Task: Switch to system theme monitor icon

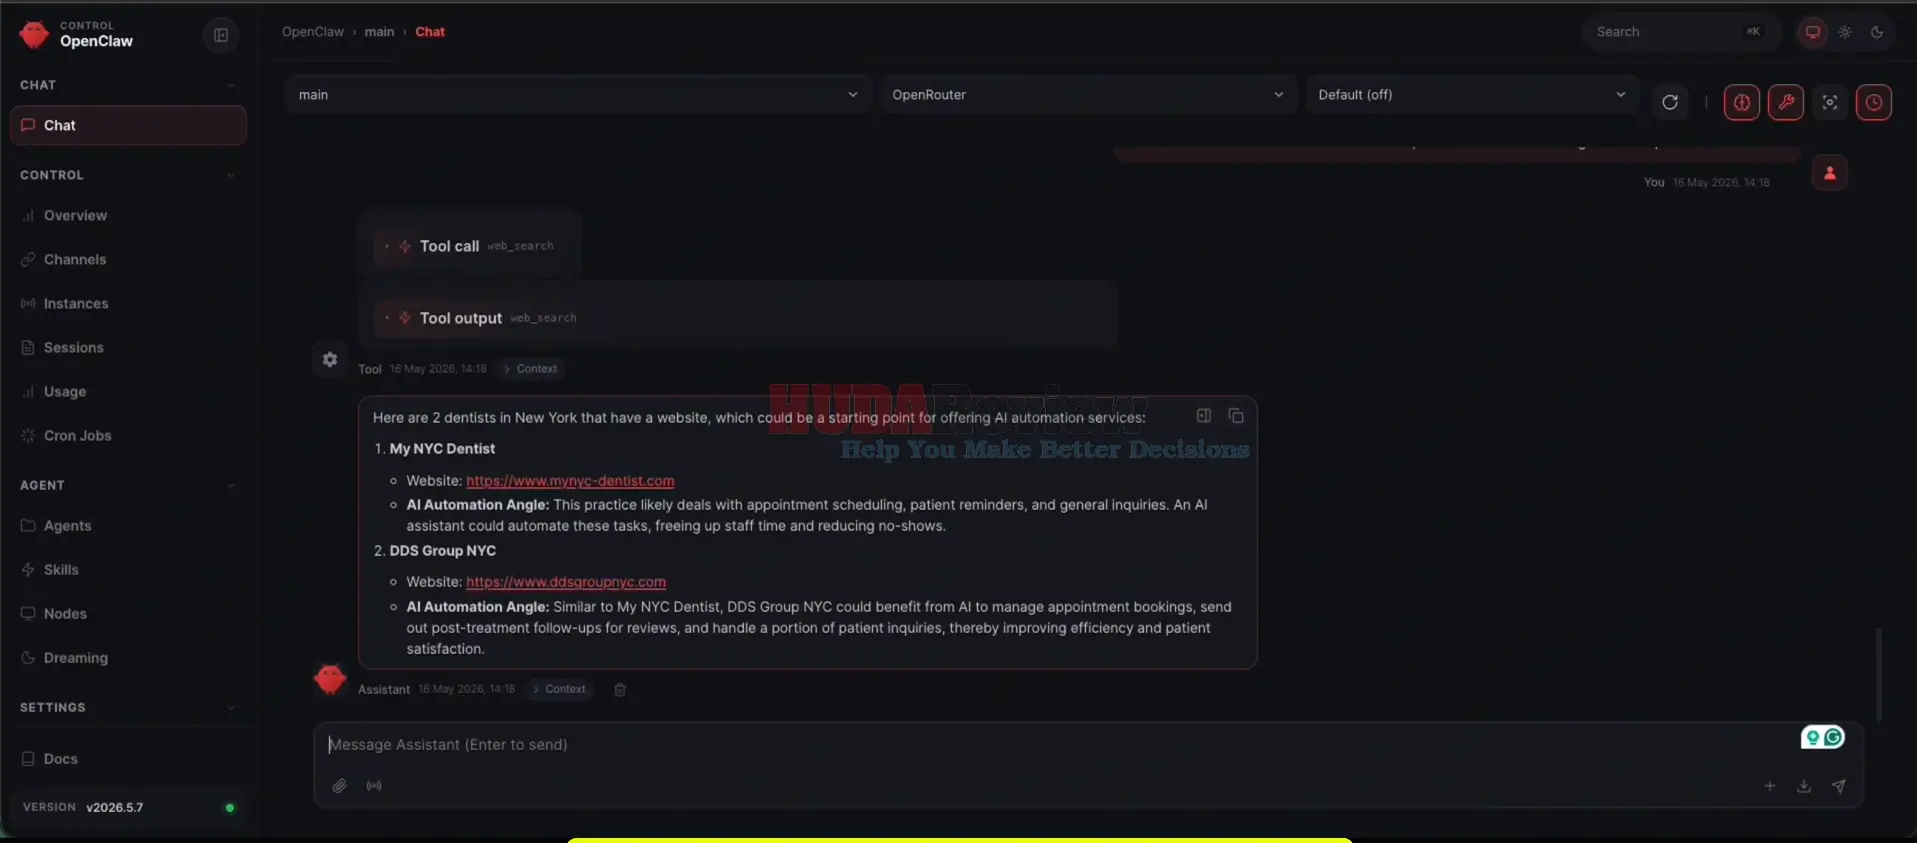Action: (x=1812, y=32)
